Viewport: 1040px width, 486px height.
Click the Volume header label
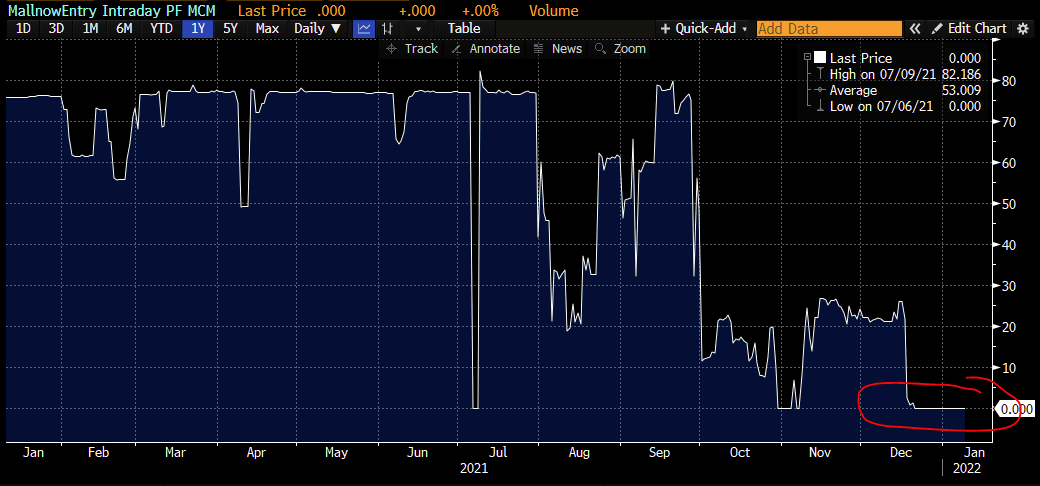pyautogui.click(x=554, y=11)
